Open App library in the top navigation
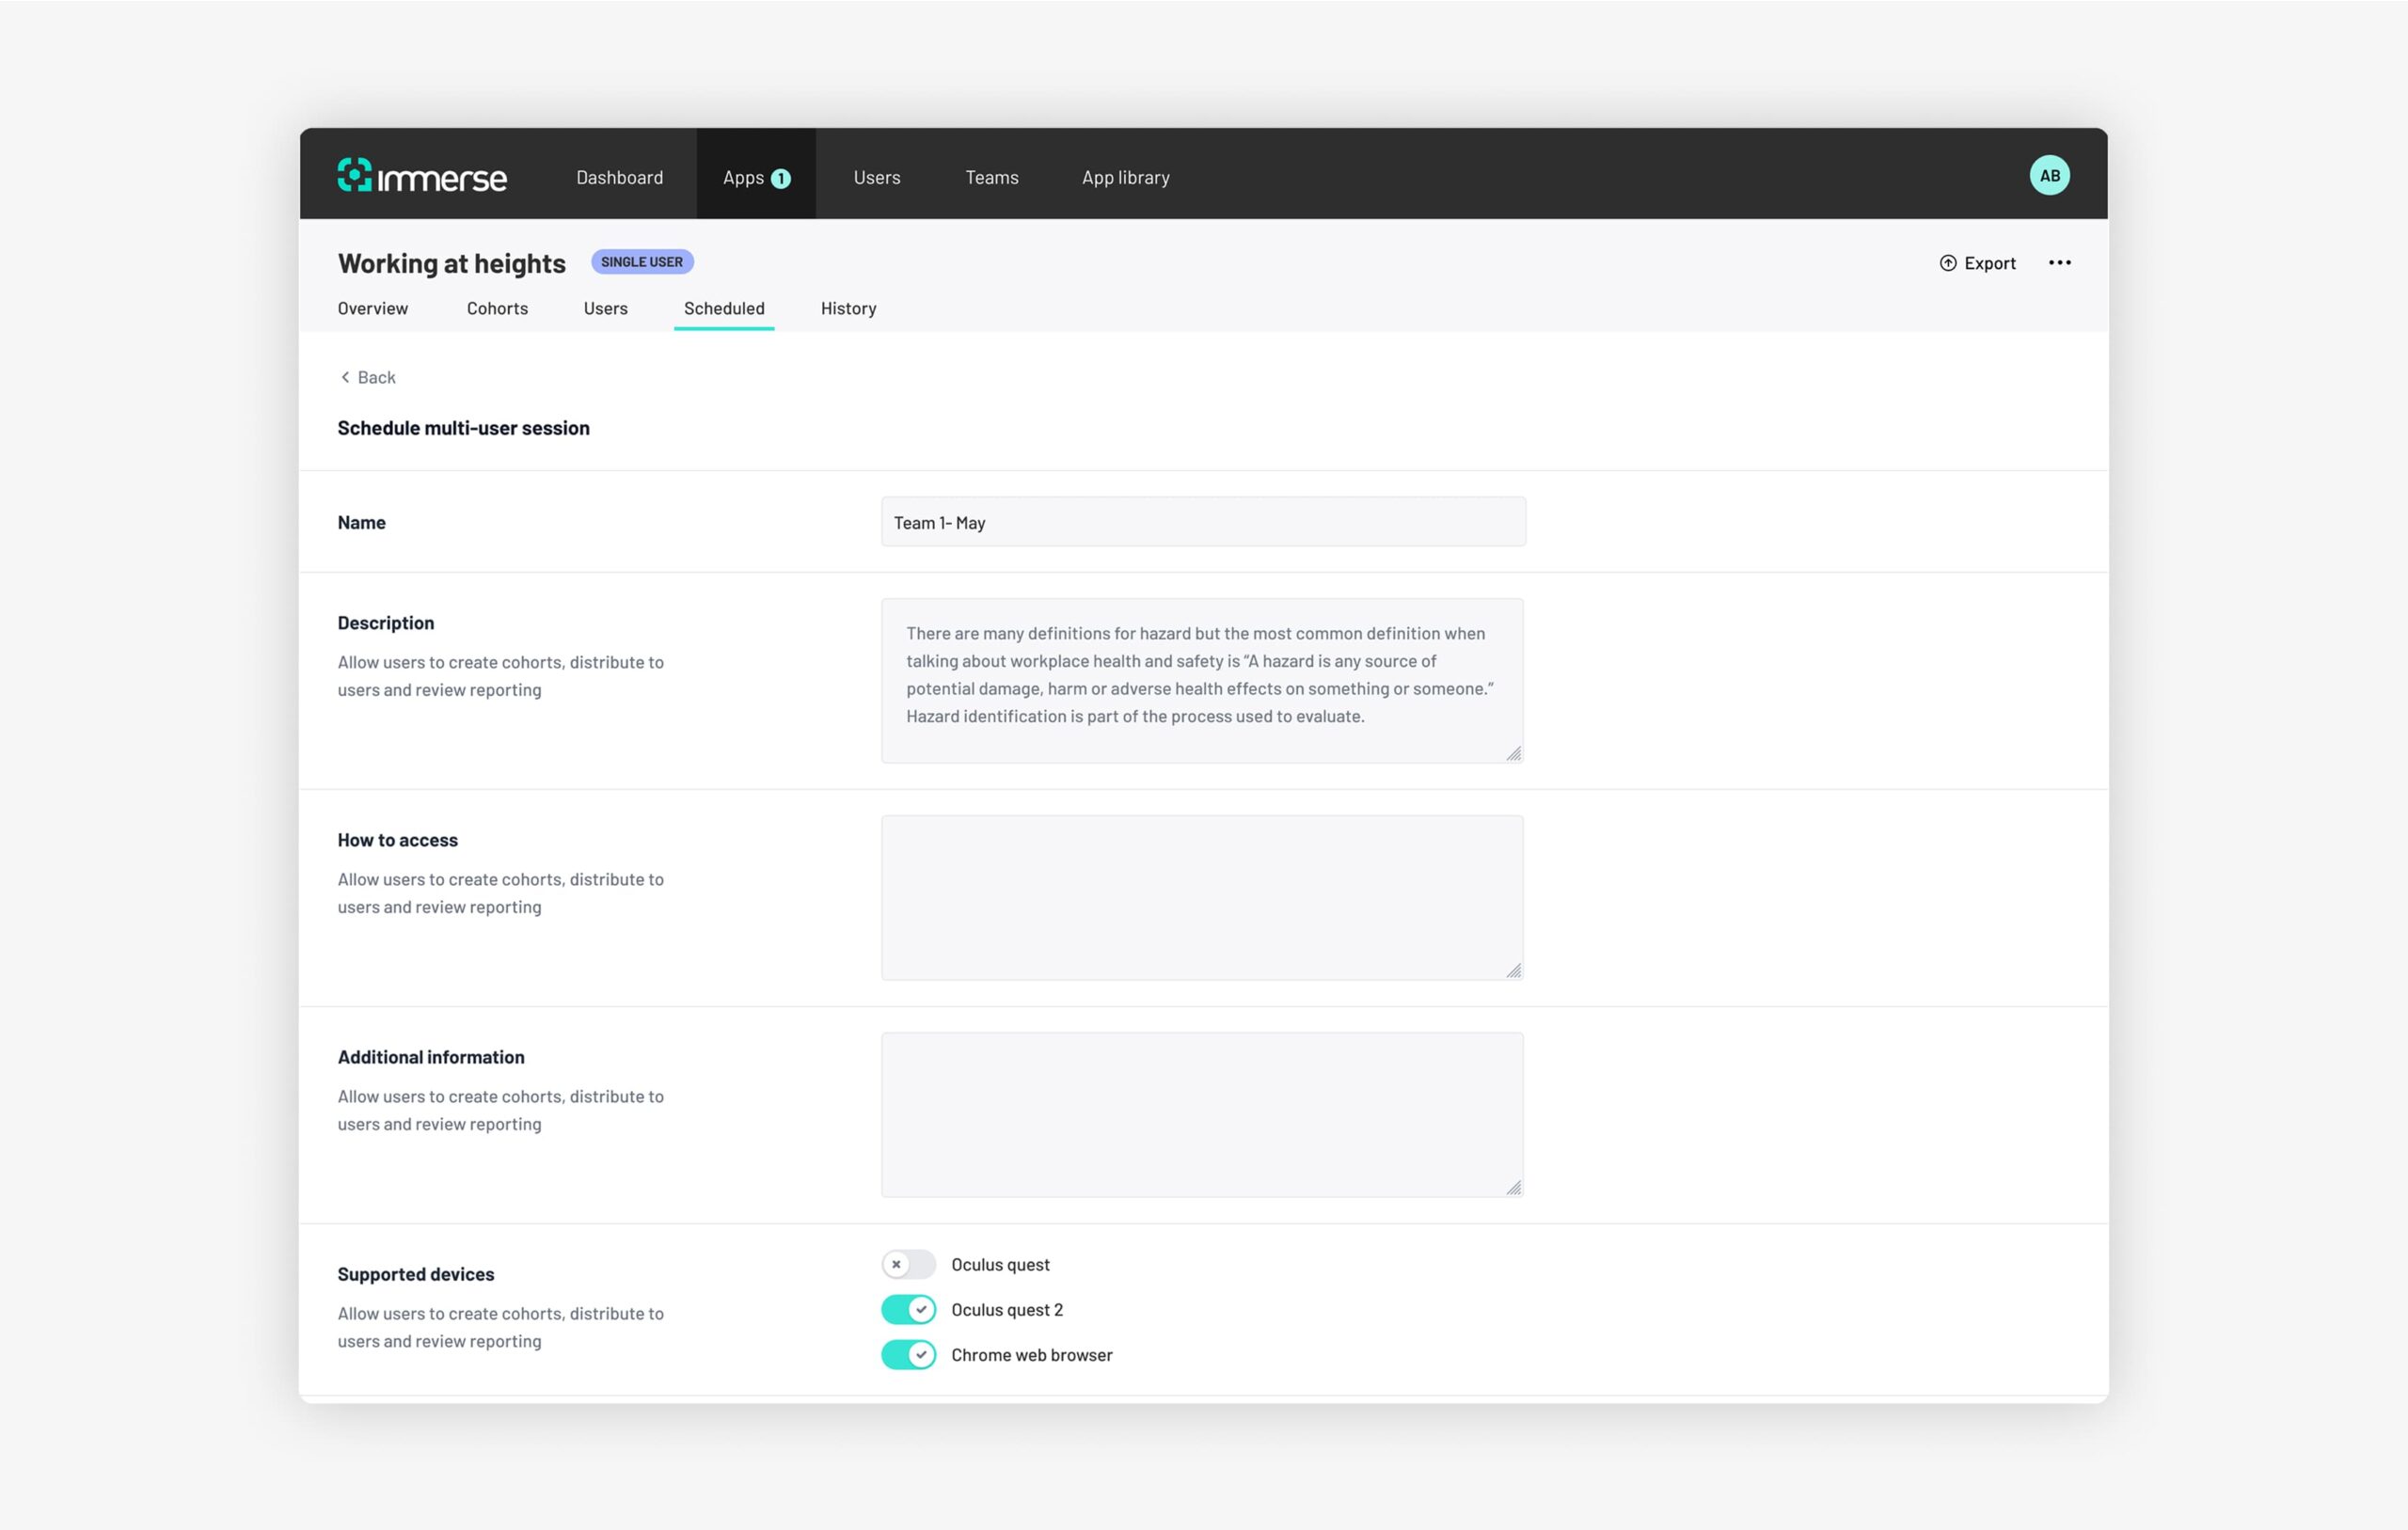This screenshot has height=1530, width=2408. tap(1126, 177)
